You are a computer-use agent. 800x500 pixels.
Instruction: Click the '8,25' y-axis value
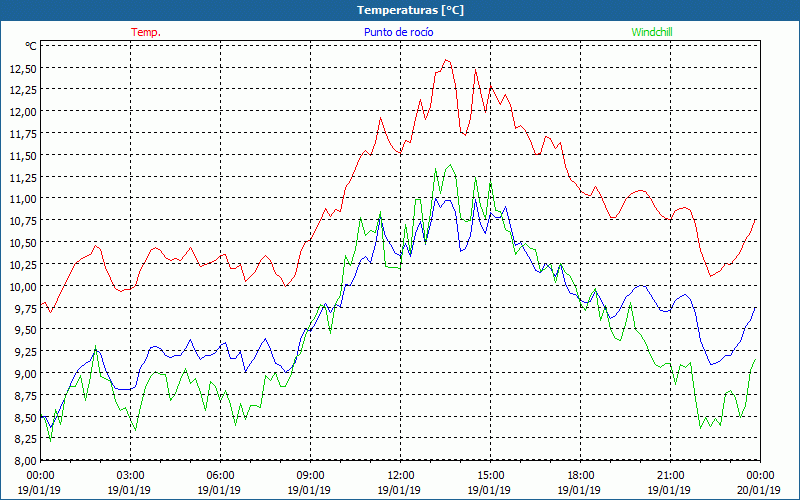pyautogui.click(x=26, y=439)
